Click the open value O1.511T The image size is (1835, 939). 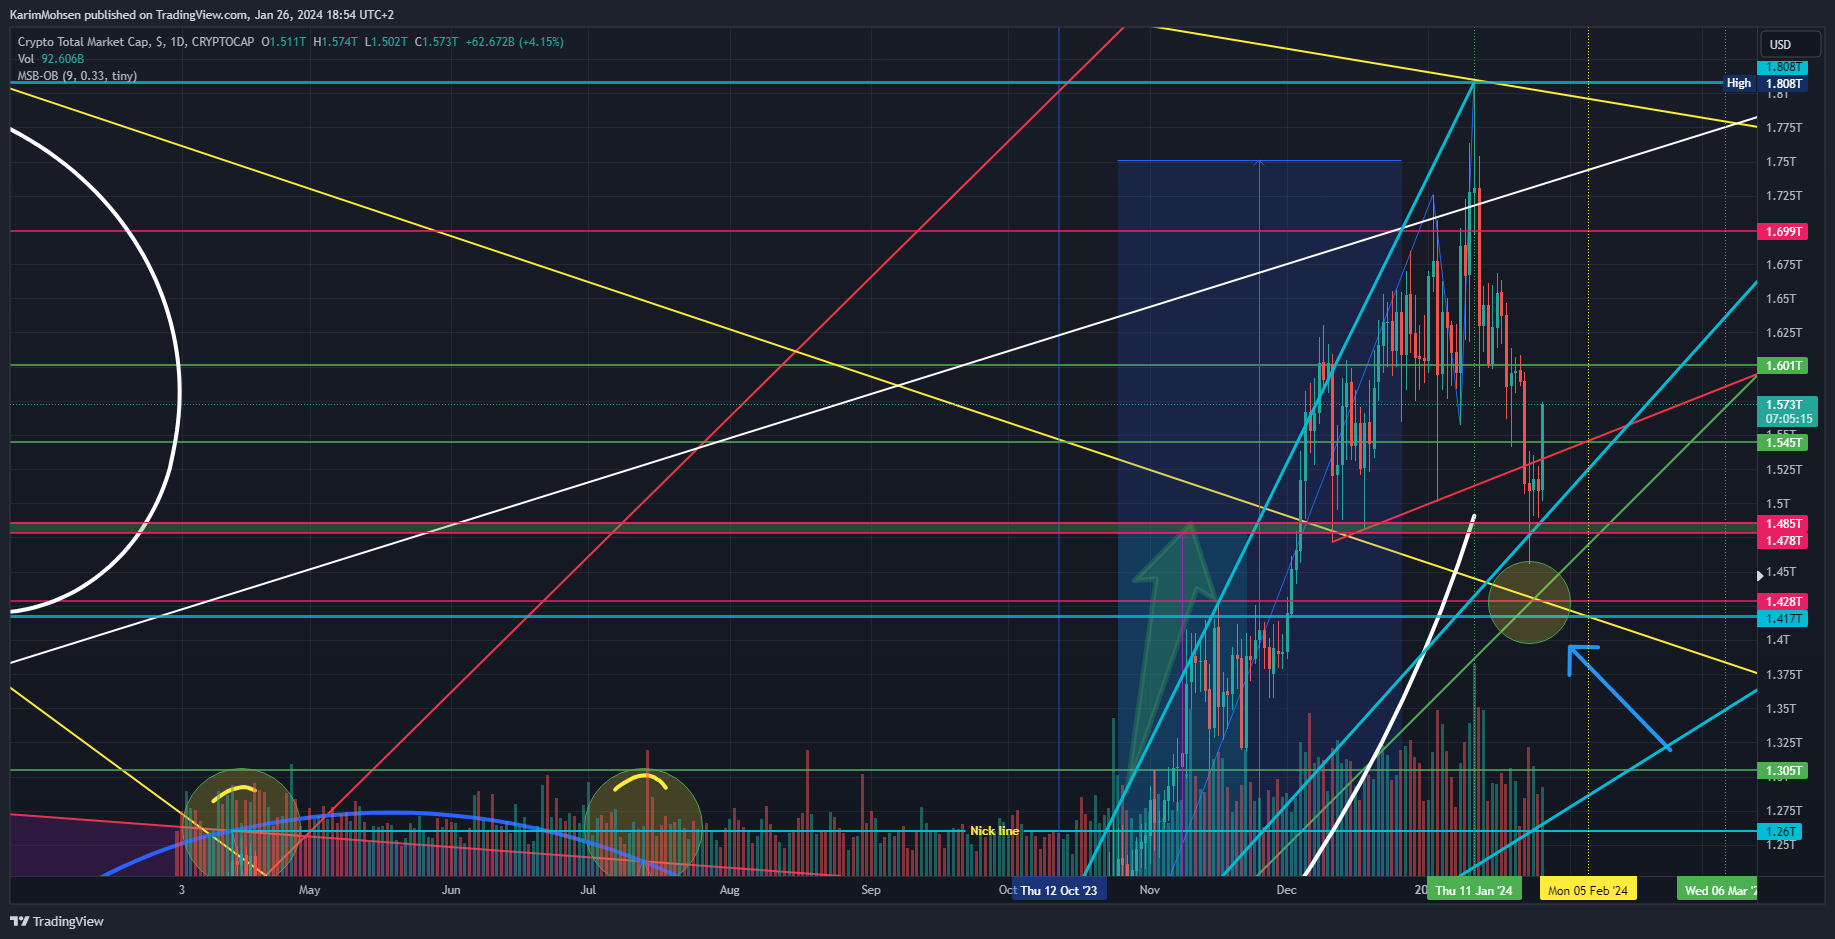coord(284,42)
